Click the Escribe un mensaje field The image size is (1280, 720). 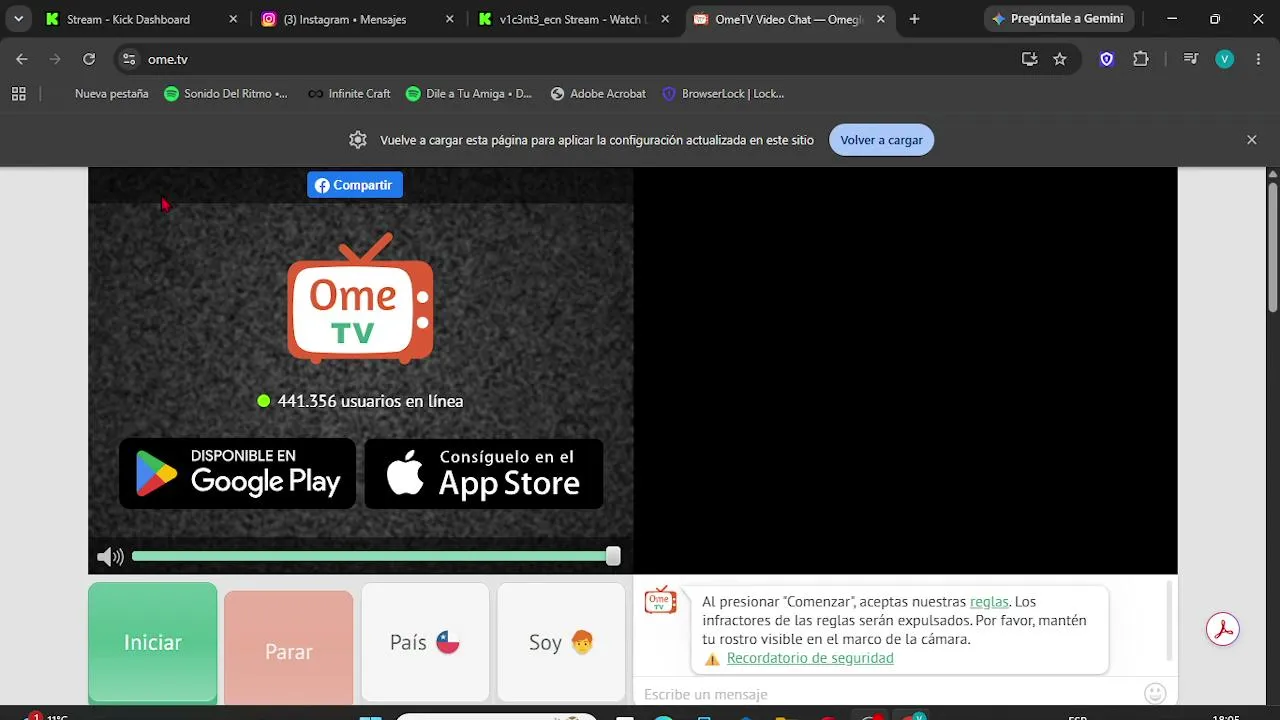point(890,694)
